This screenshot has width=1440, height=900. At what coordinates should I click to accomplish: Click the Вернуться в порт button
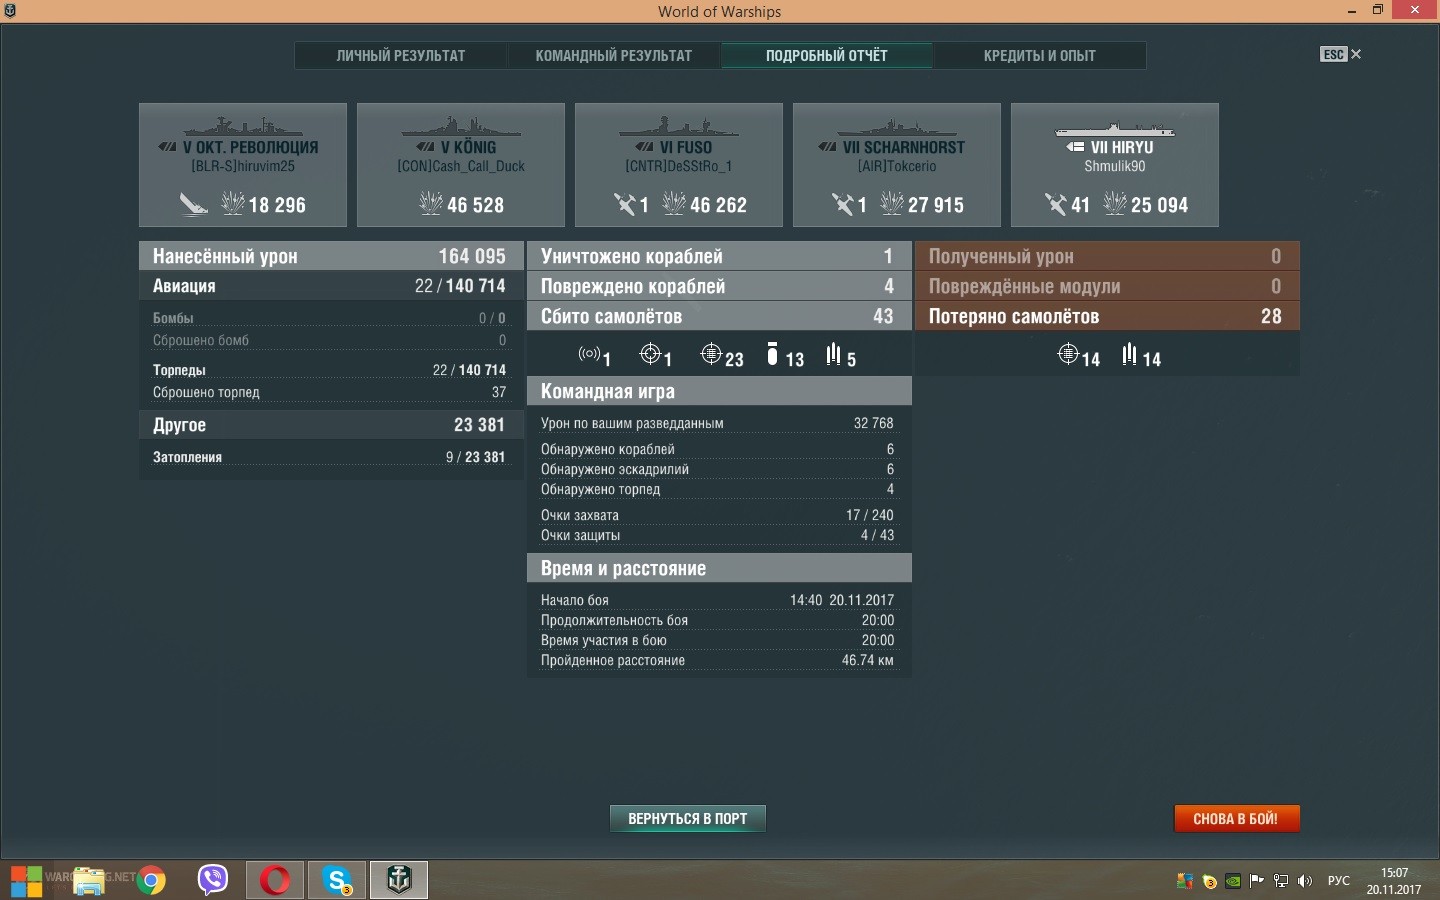tap(688, 819)
